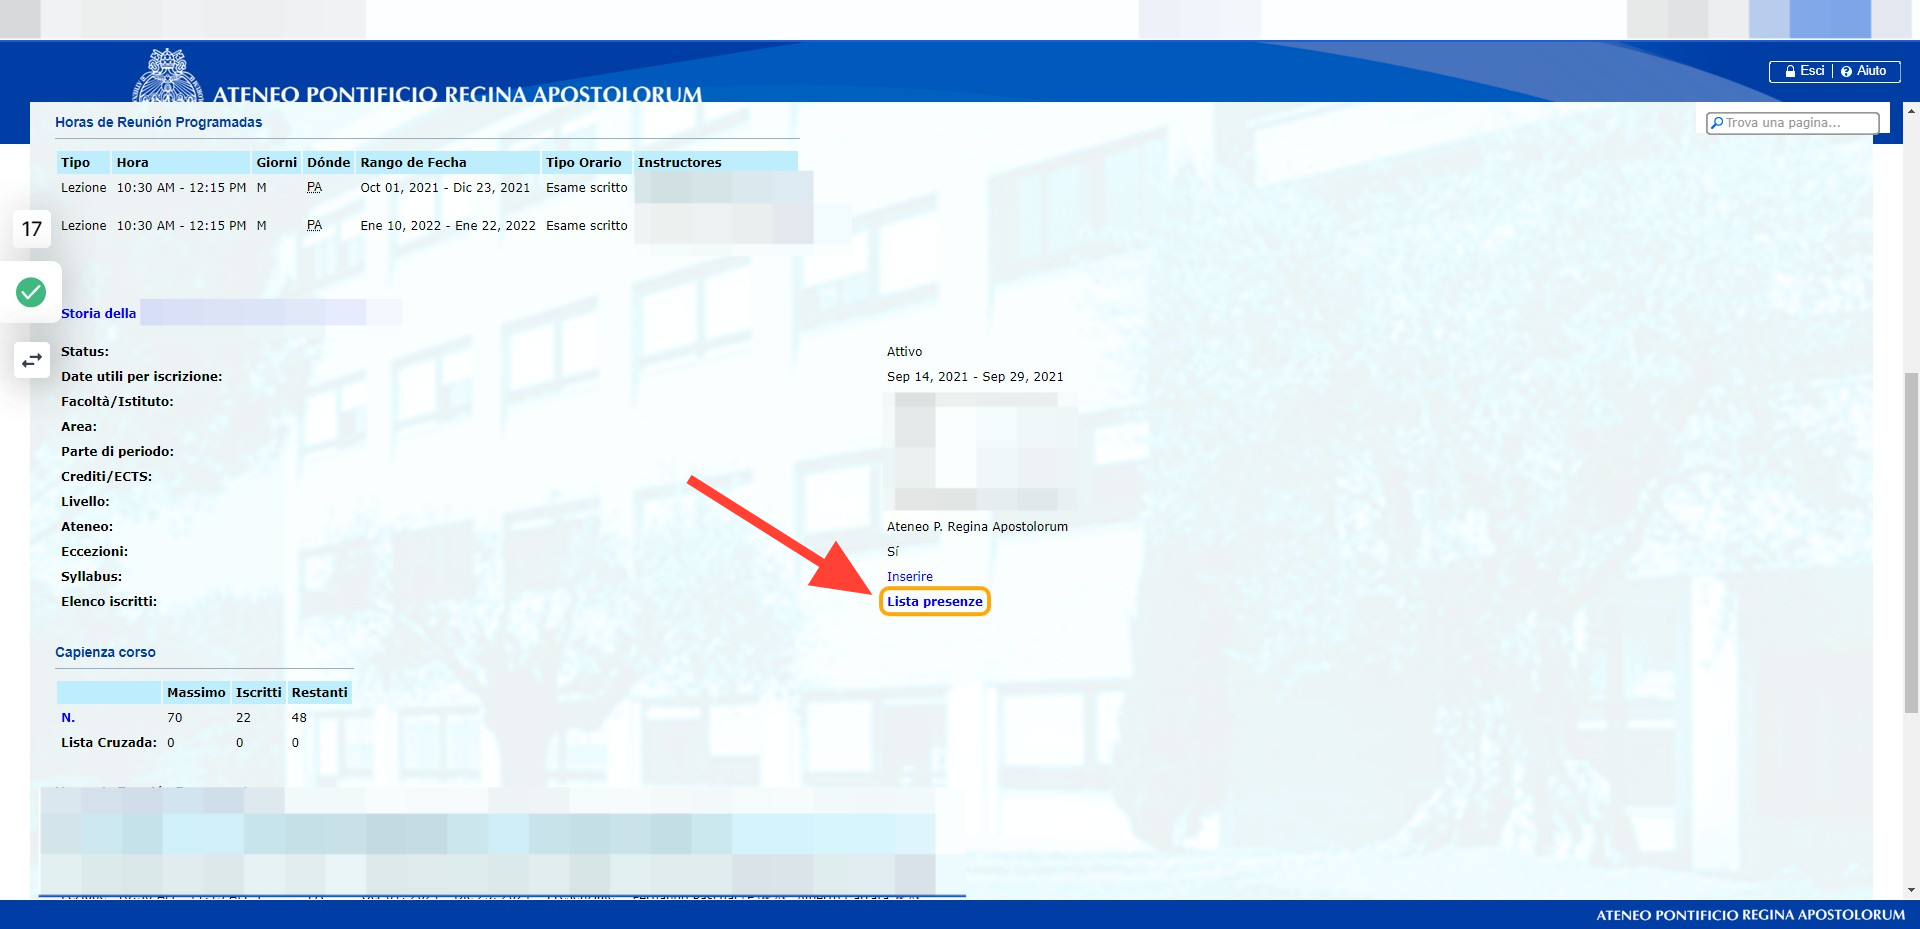
Task: Click the scrollbar up arrow
Action: (1911, 111)
